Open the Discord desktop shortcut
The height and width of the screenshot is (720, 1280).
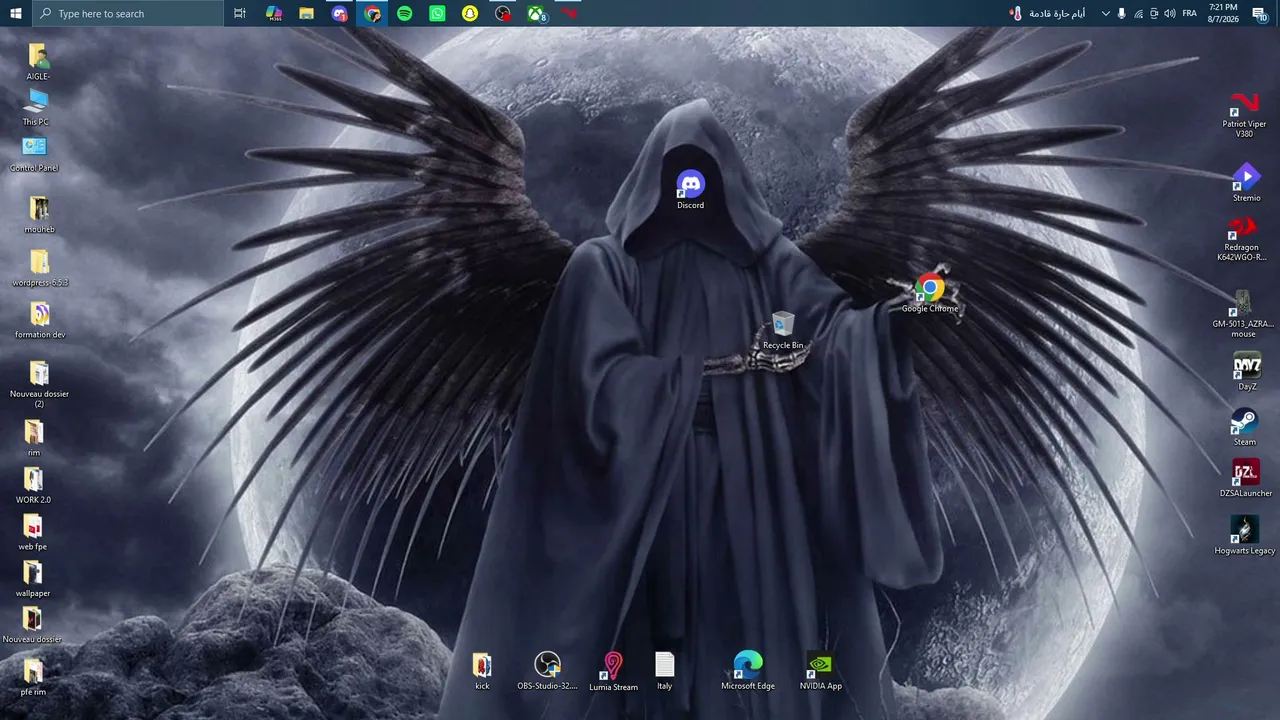[x=690, y=190]
